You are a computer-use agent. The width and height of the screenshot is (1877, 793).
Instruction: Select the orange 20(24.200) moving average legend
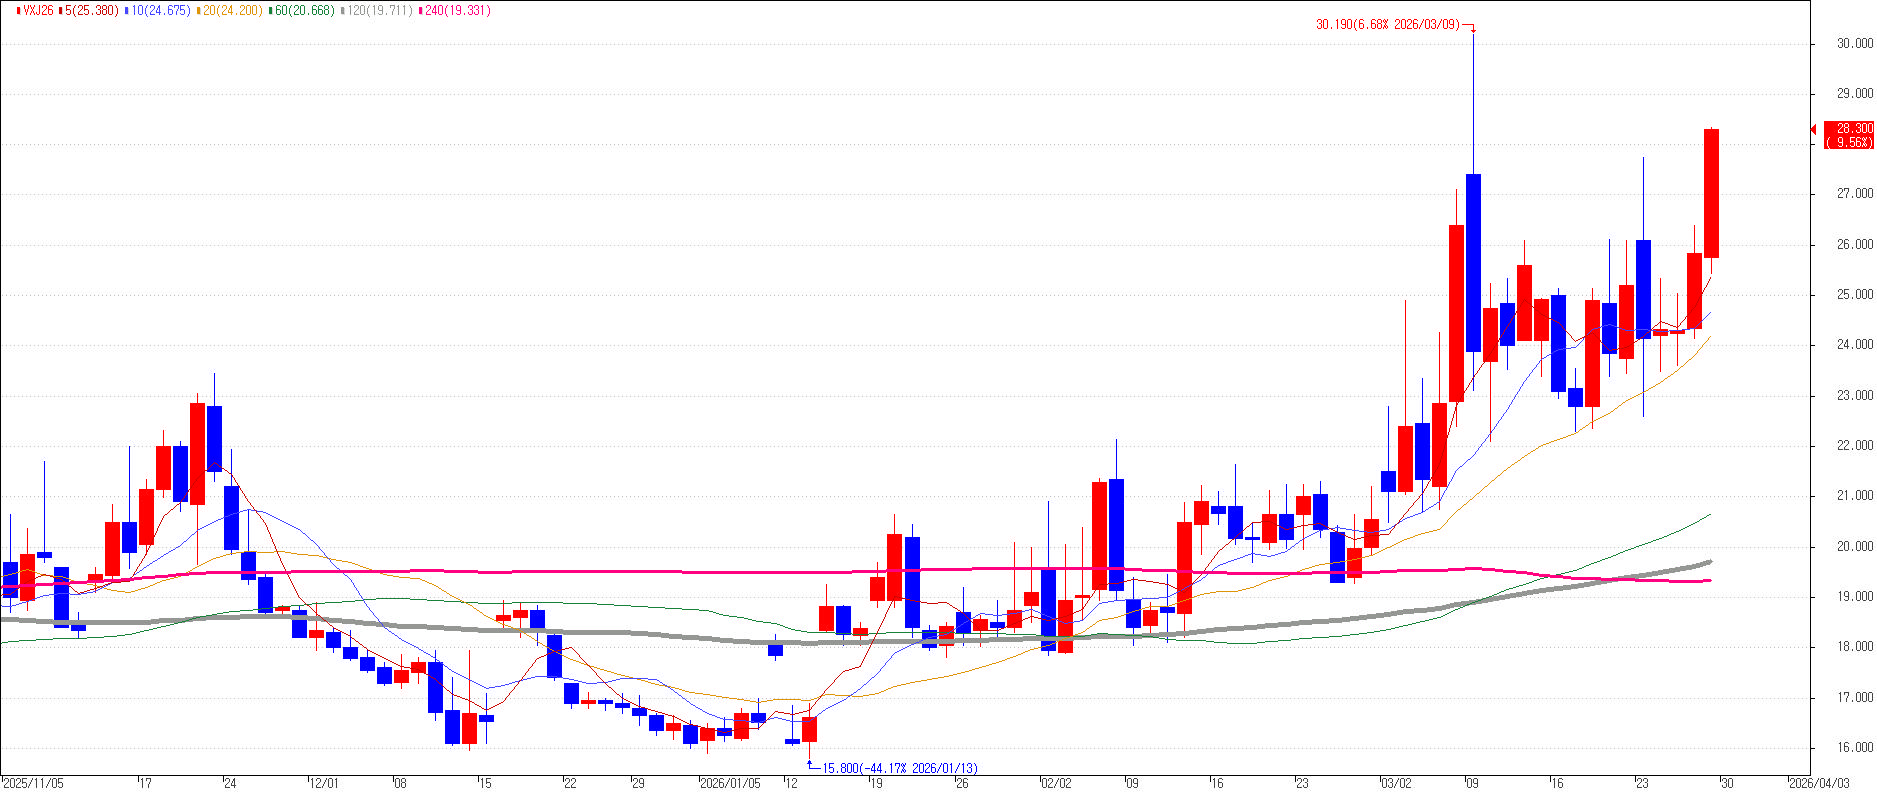tap(231, 11)
